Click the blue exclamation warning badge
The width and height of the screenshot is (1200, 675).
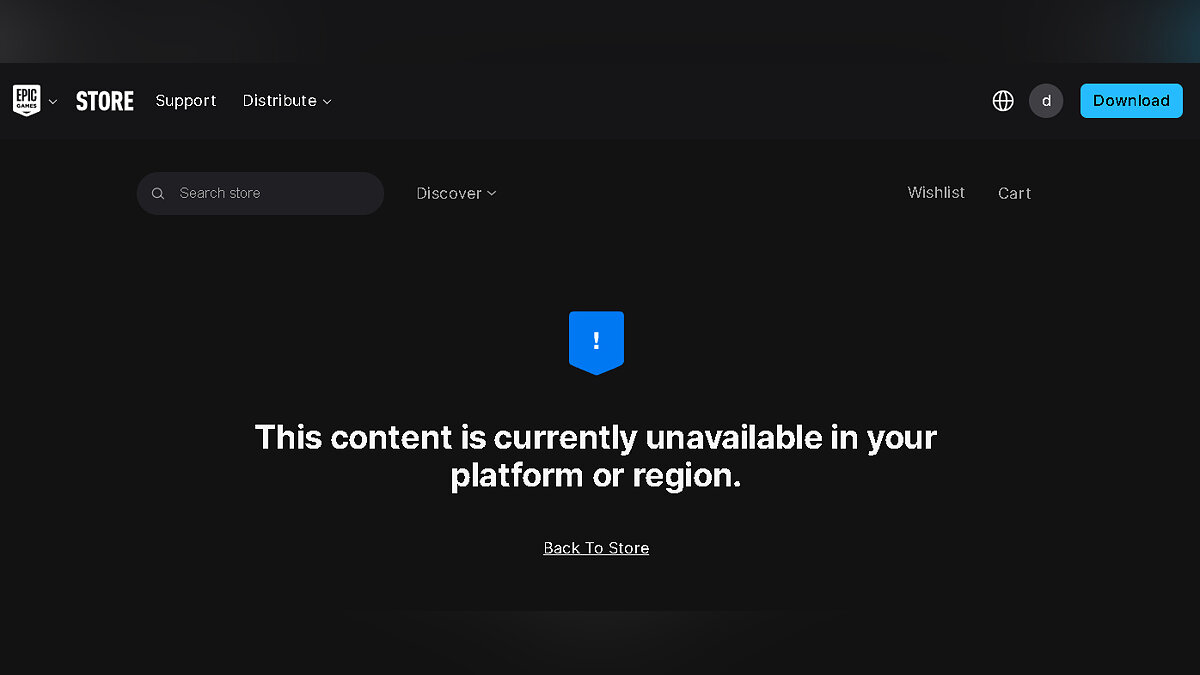coord(596,343)
